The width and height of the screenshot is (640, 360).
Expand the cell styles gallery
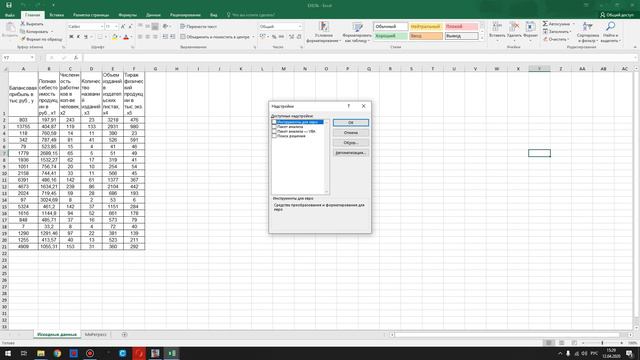482,38
